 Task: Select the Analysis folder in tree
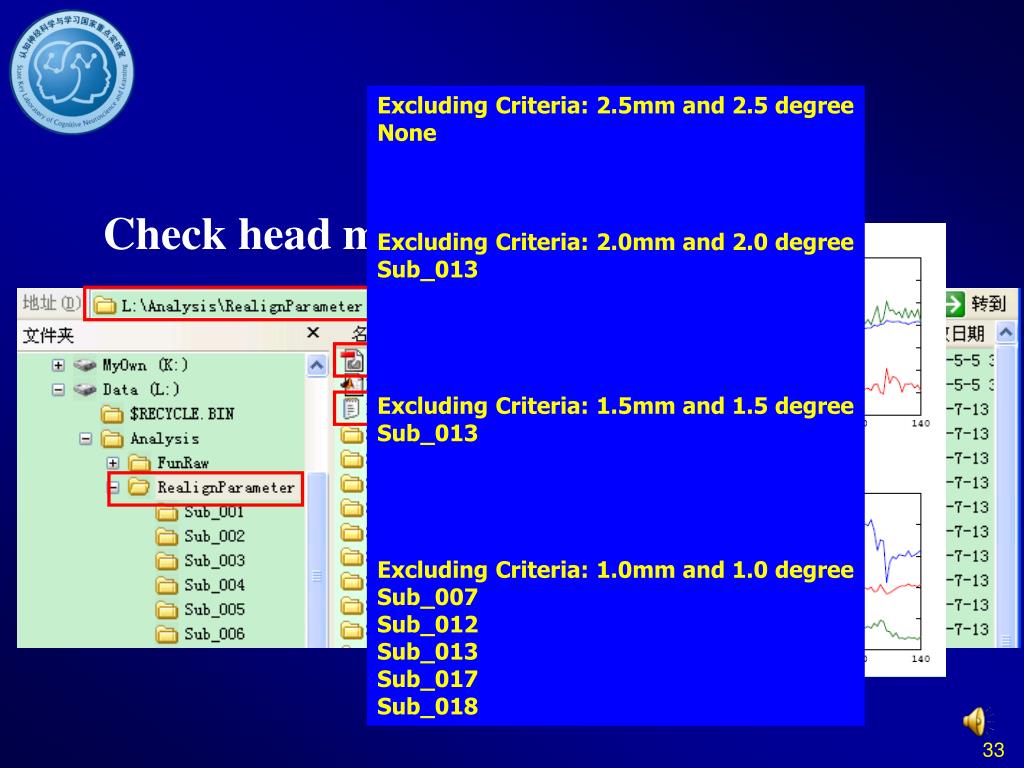(x=151, y=439)
